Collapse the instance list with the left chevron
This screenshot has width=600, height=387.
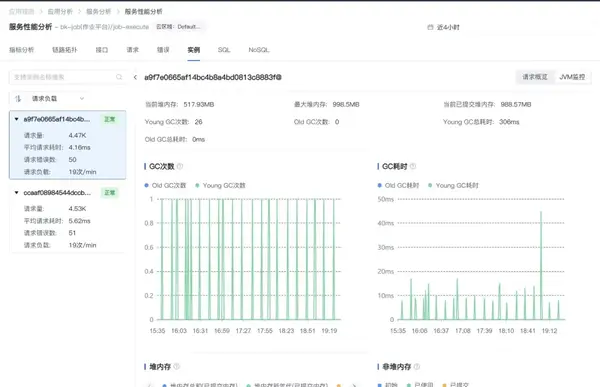coord(135,77)
